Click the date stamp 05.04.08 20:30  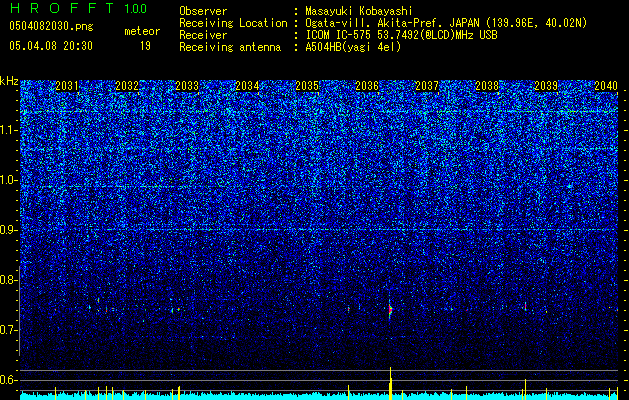[51, 46]
